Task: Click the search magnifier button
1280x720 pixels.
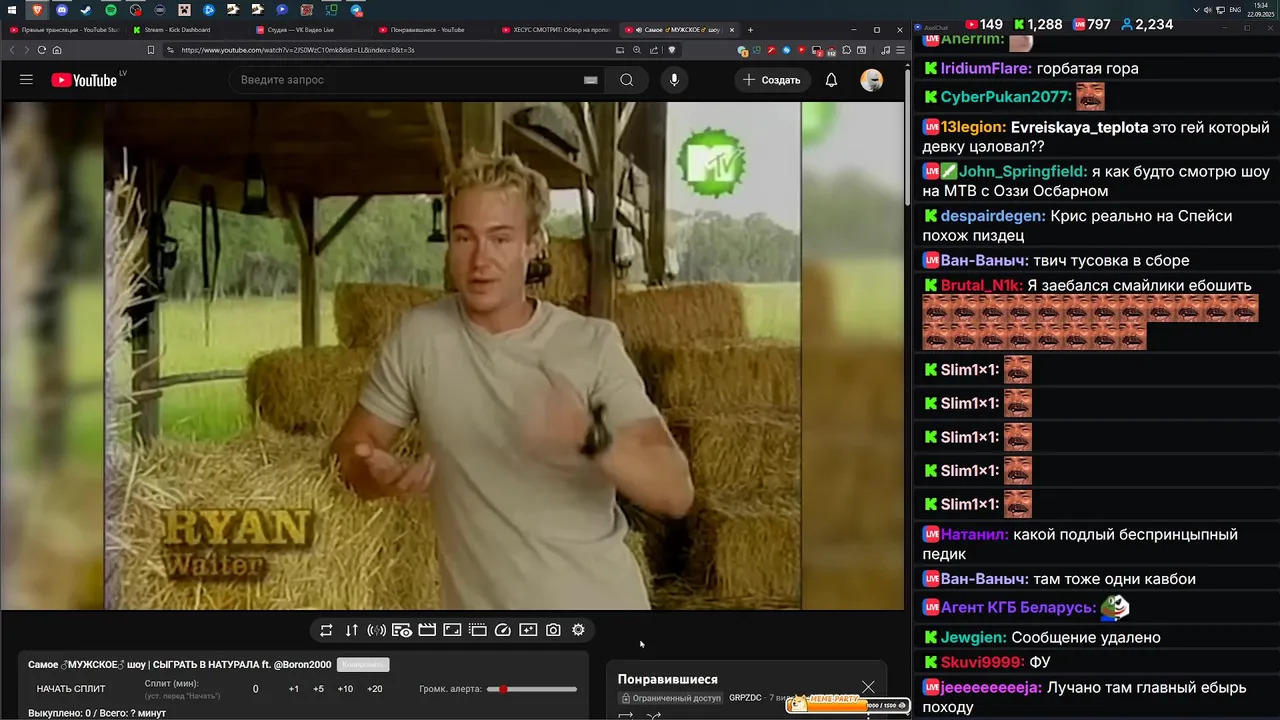Action: point(627,80)
